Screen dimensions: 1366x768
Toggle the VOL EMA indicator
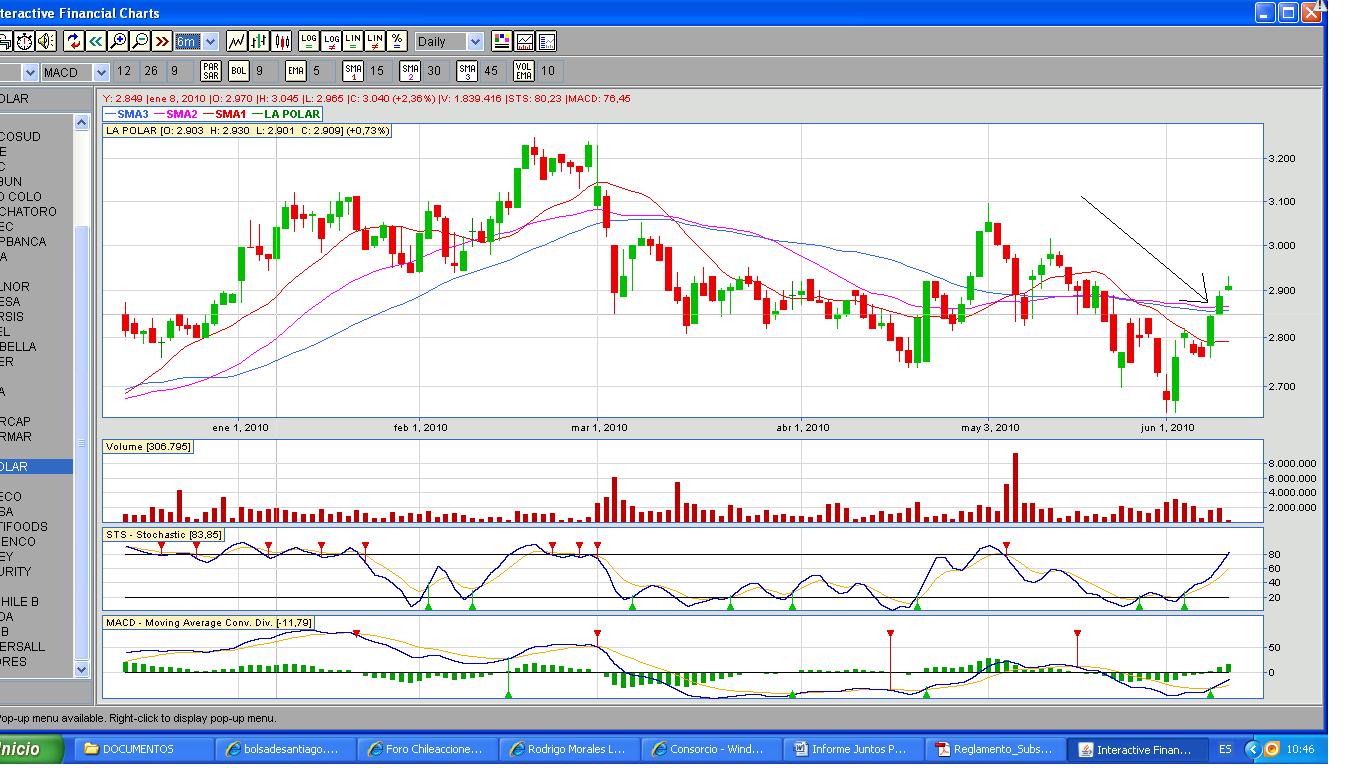point(523,71)
